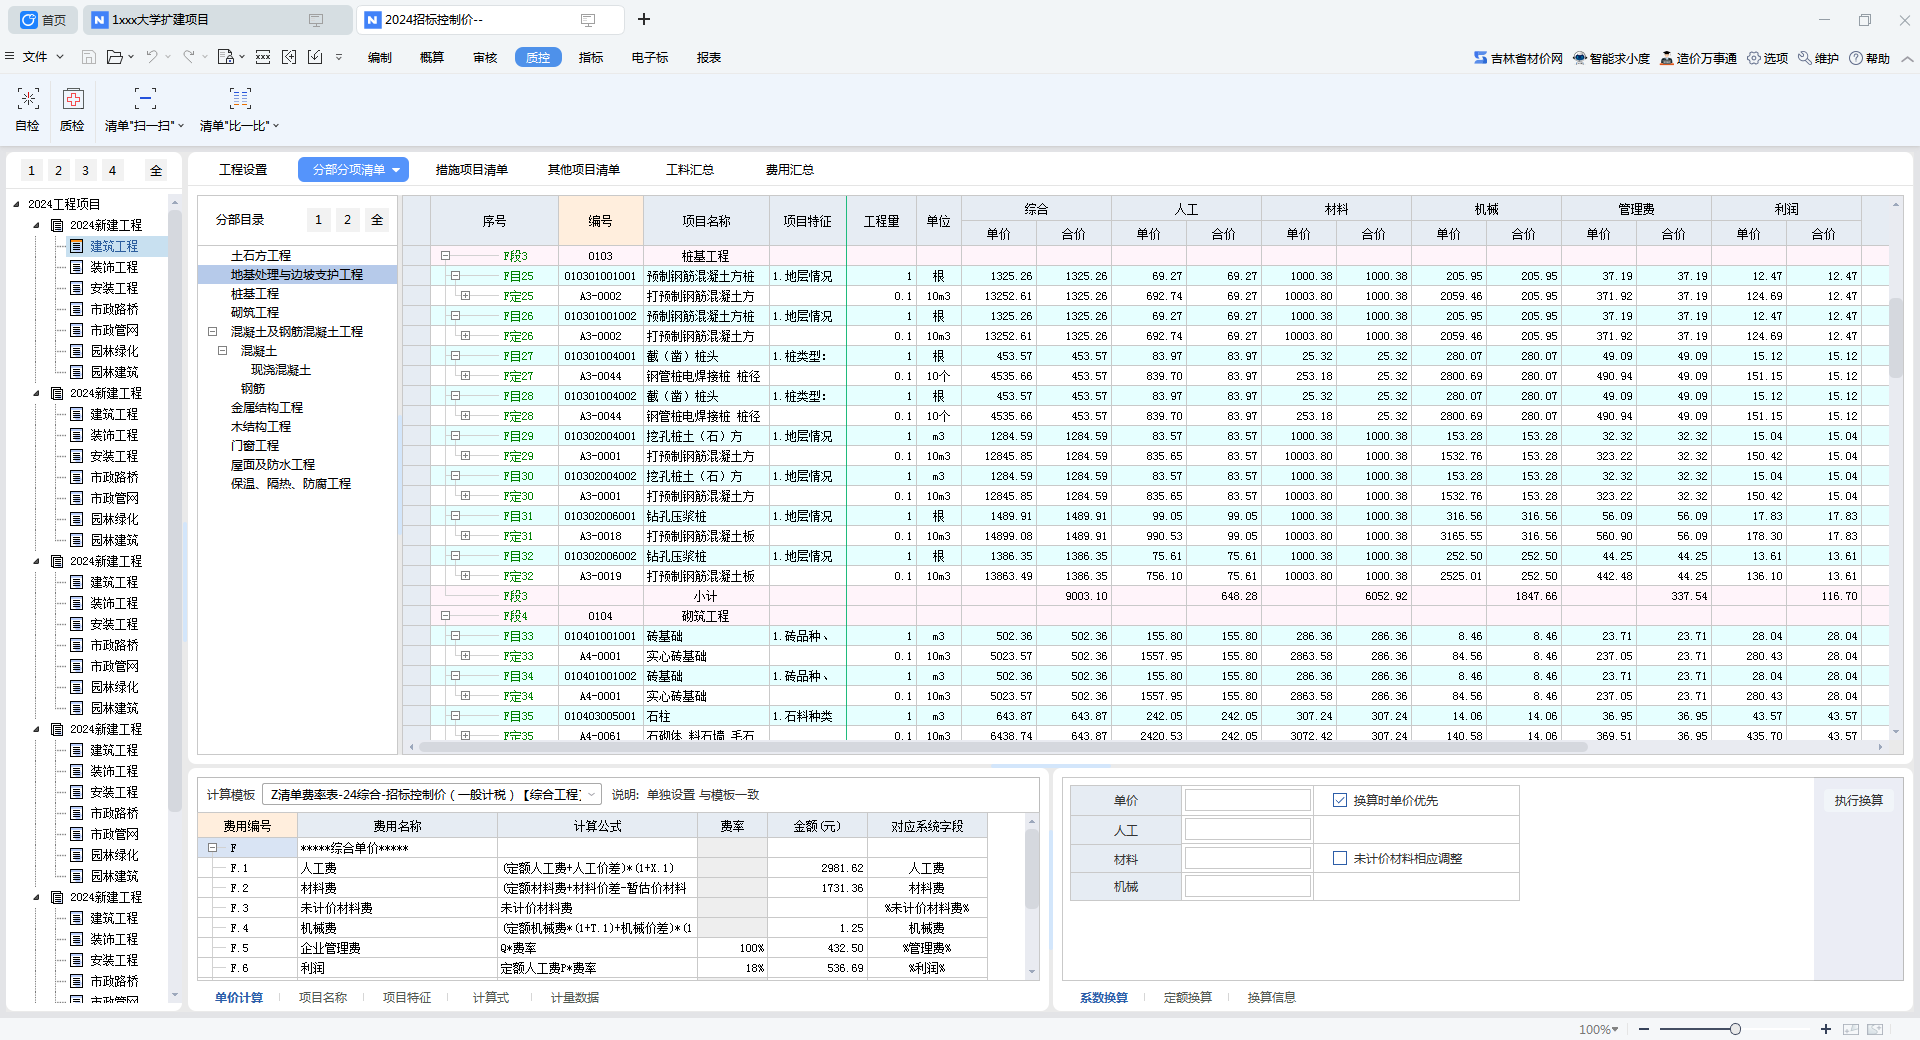Switch to the 报表 ribbon tab

pyautogui.click(x=709, y=58)
